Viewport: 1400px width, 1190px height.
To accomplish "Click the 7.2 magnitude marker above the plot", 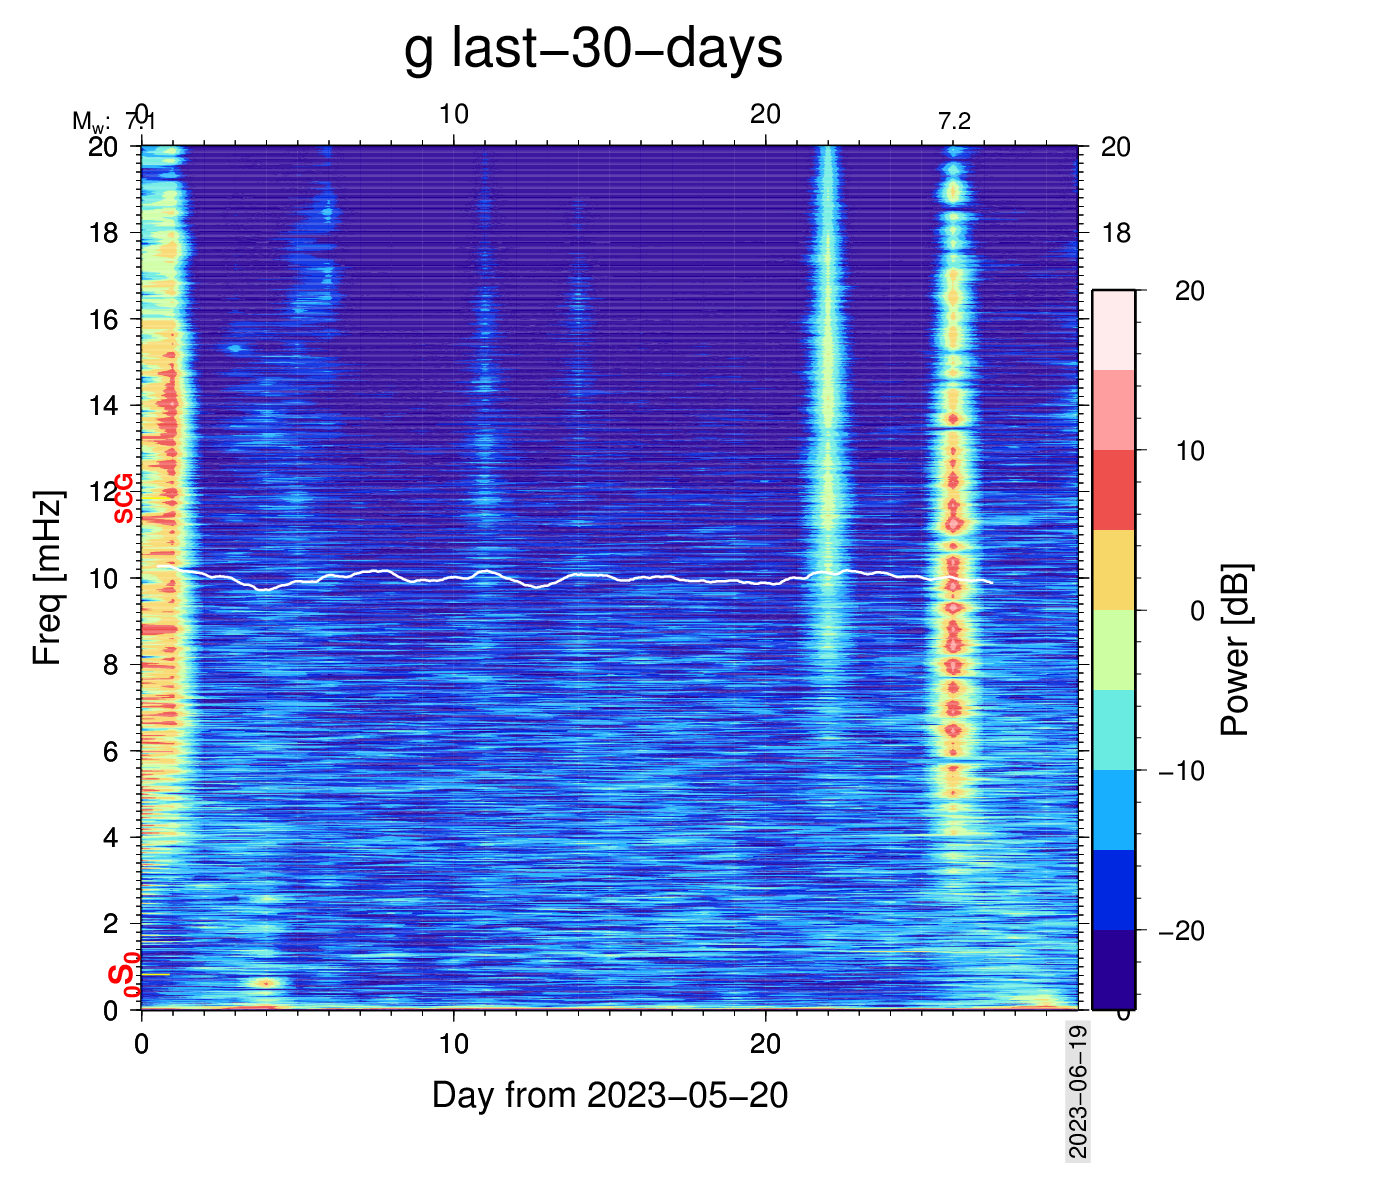I will [954, 122].
